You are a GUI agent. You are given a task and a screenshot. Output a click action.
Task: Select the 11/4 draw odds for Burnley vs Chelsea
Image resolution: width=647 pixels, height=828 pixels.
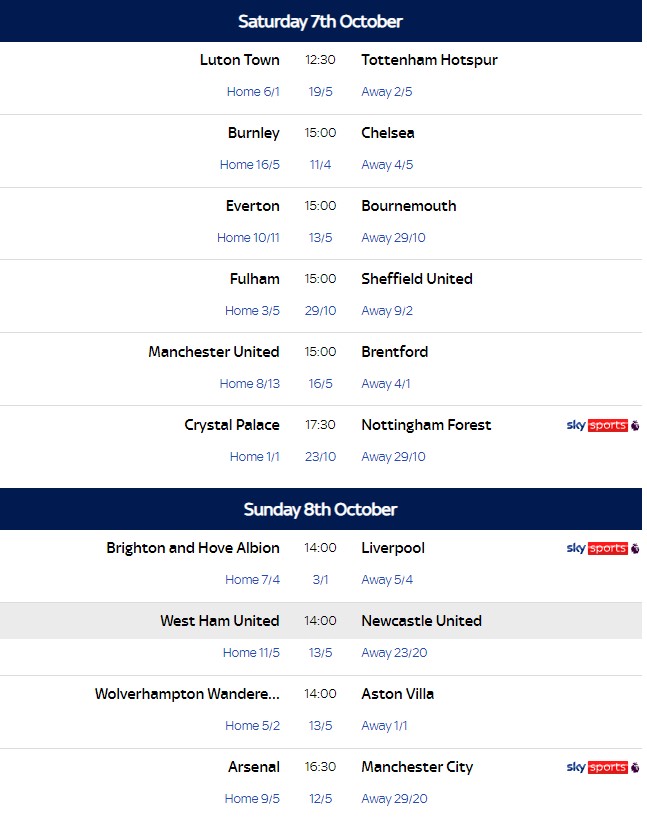320,165
